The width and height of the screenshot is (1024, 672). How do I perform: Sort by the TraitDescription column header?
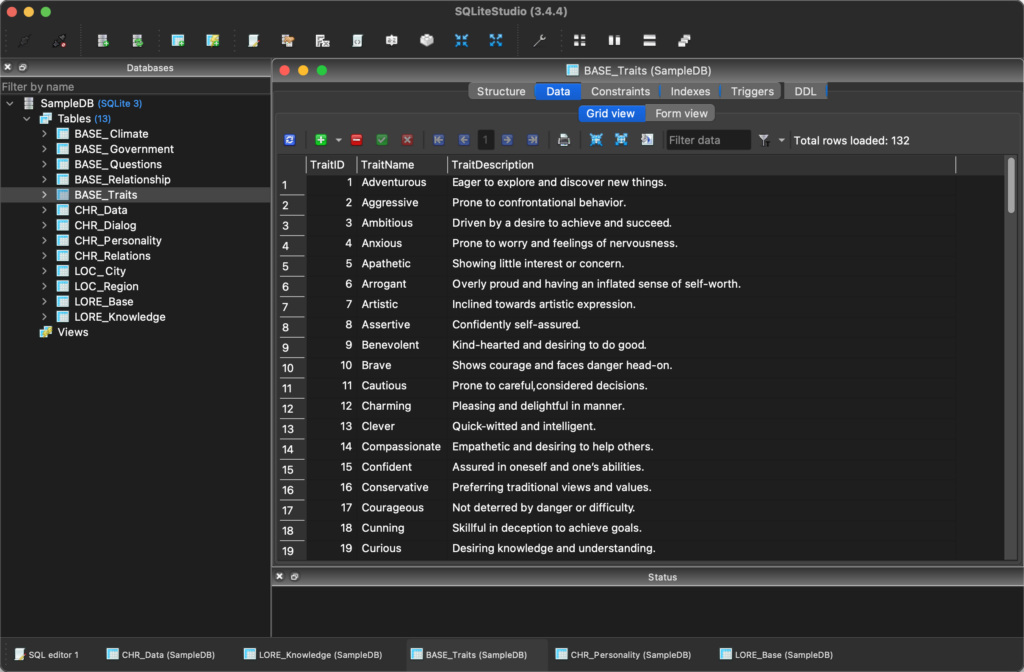click(701, 165)
